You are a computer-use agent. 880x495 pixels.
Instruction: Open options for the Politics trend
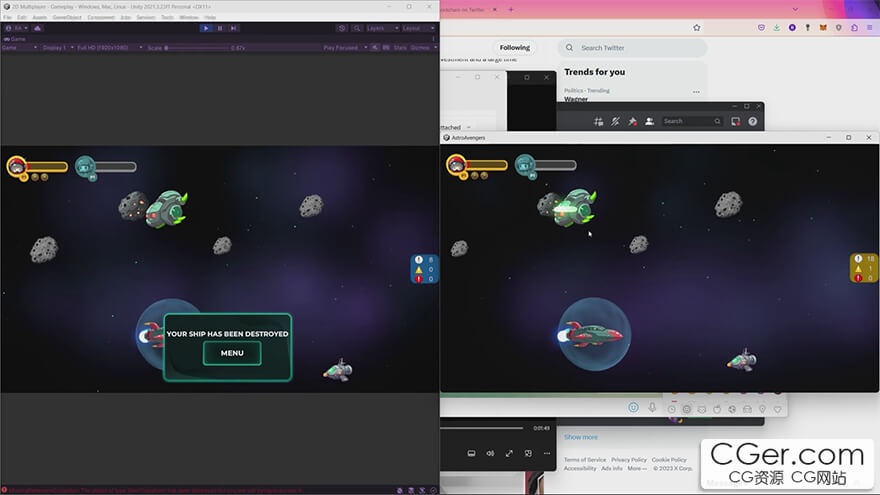(x=696, y=91)
